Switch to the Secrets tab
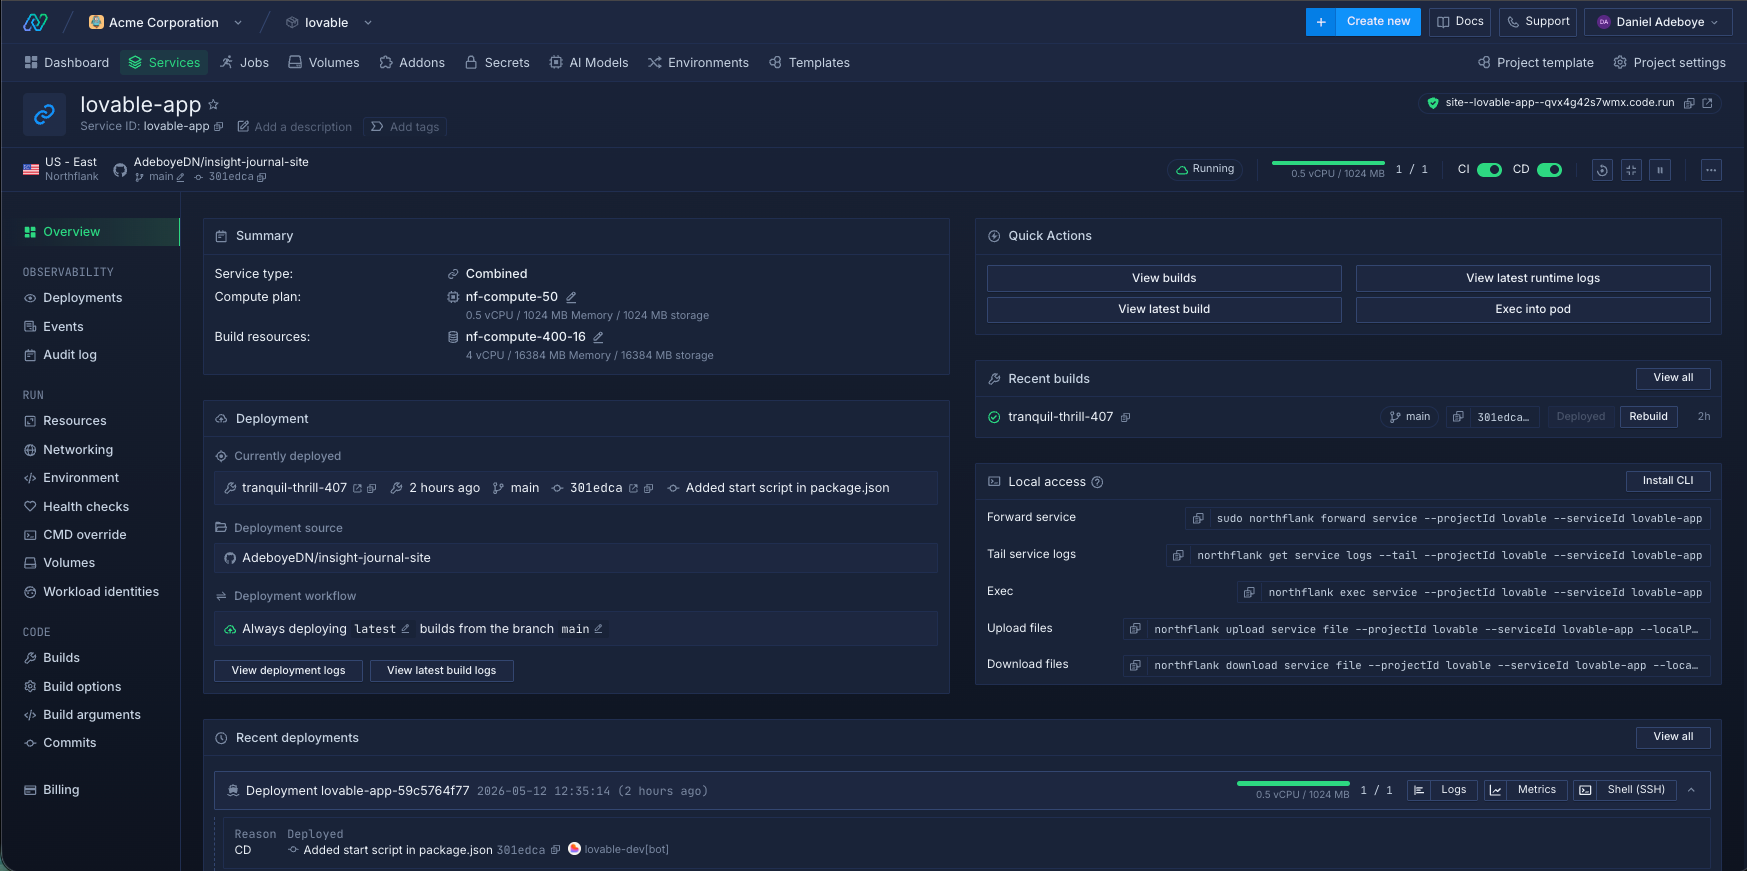The width and height of the screenshot is (1747, 871). [497, 62]
